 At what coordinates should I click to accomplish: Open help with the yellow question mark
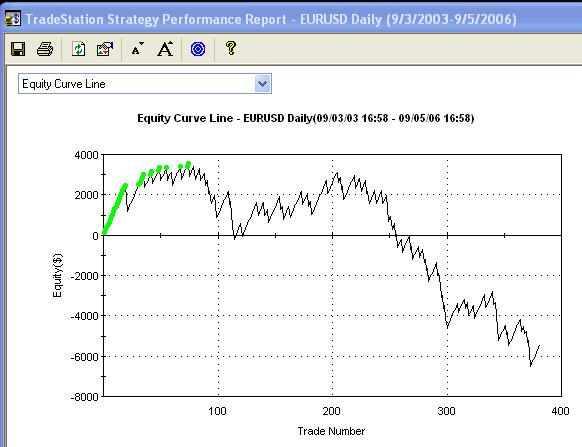click(230, 48)
